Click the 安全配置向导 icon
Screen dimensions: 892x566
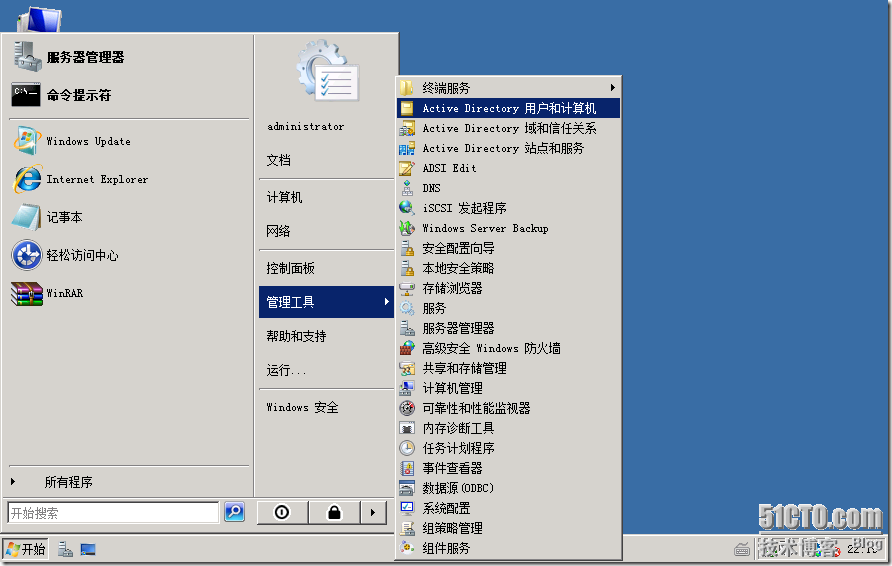[407, 249]
